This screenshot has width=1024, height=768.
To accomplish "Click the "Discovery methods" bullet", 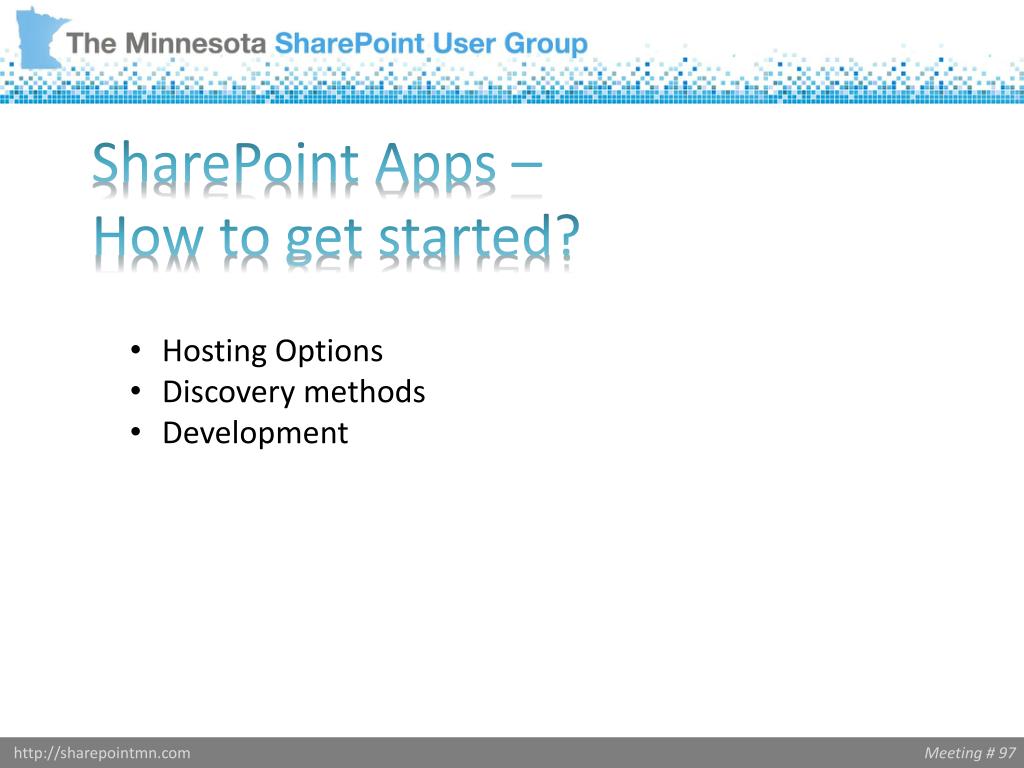I will pos(294,392).
